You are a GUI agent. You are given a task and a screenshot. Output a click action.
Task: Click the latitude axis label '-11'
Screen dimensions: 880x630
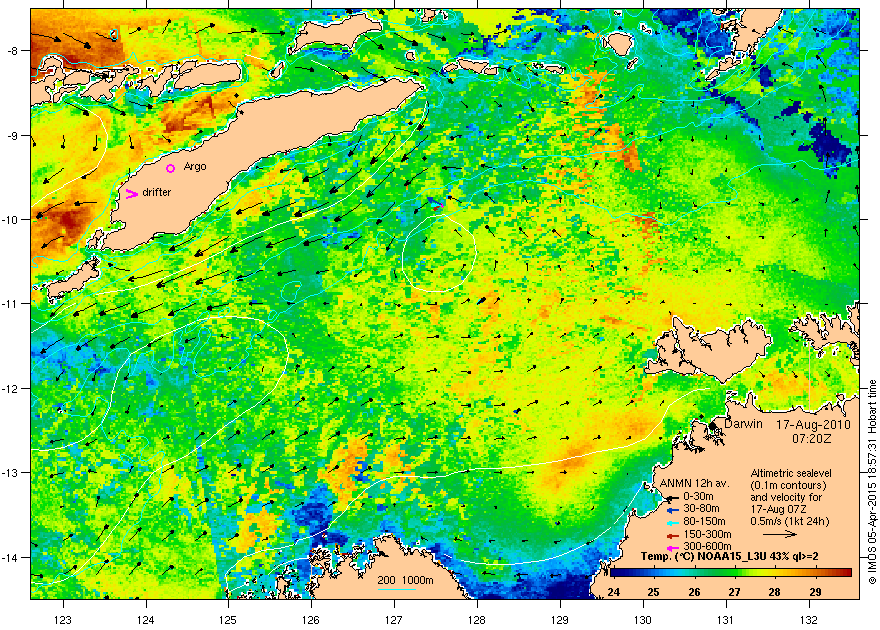tap(12, 303)
